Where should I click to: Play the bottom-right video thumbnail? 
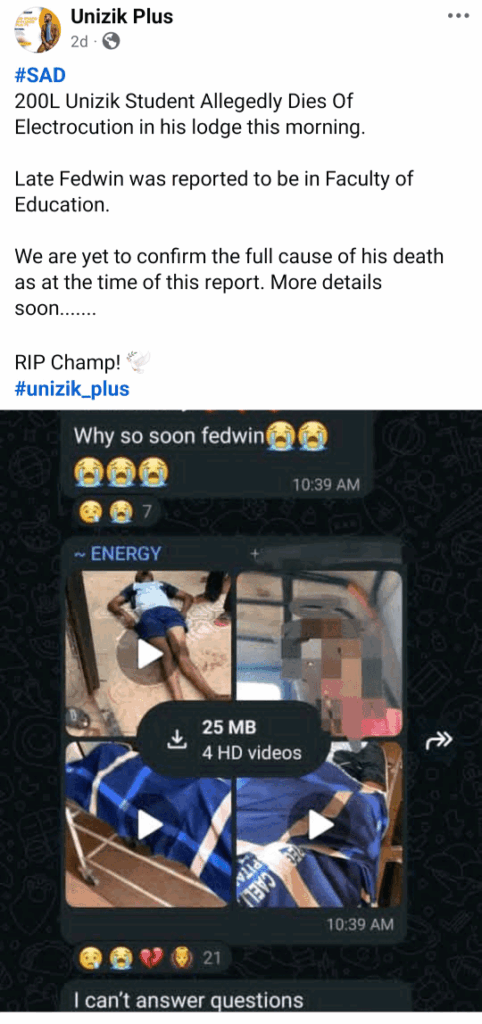(x=319, y=825)
